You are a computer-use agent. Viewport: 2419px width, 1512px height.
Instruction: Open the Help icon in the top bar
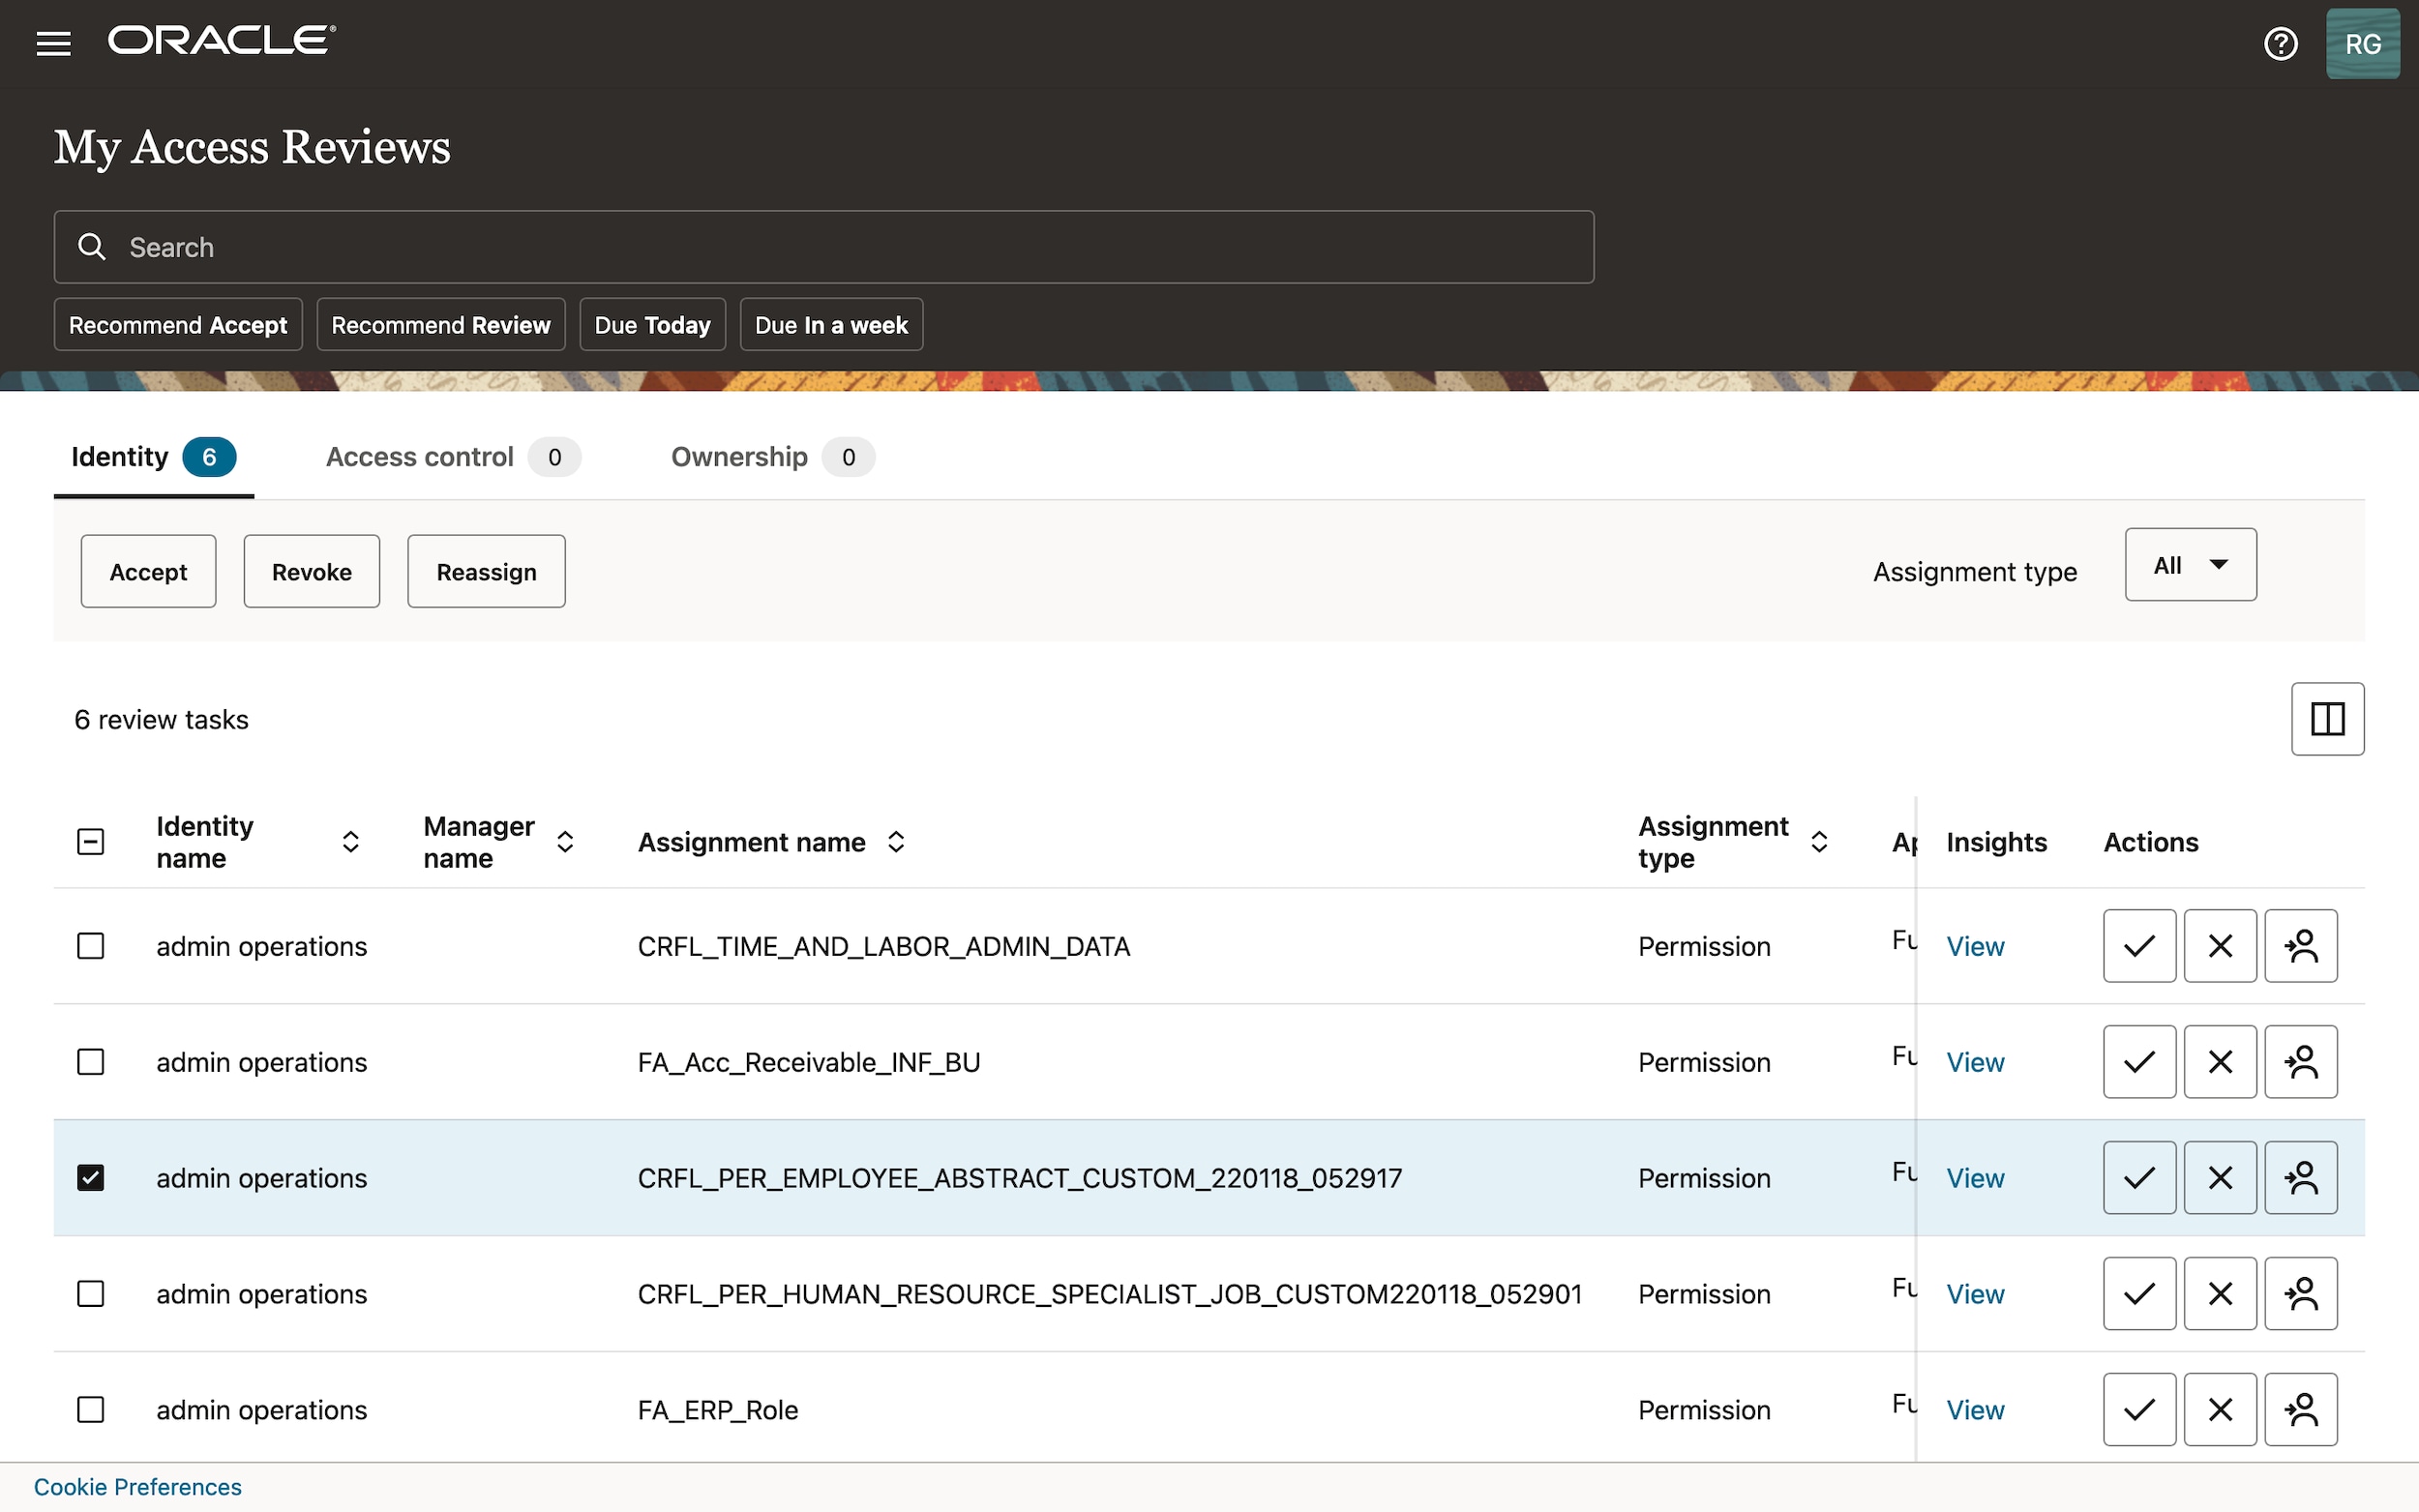coord(2281,42)
